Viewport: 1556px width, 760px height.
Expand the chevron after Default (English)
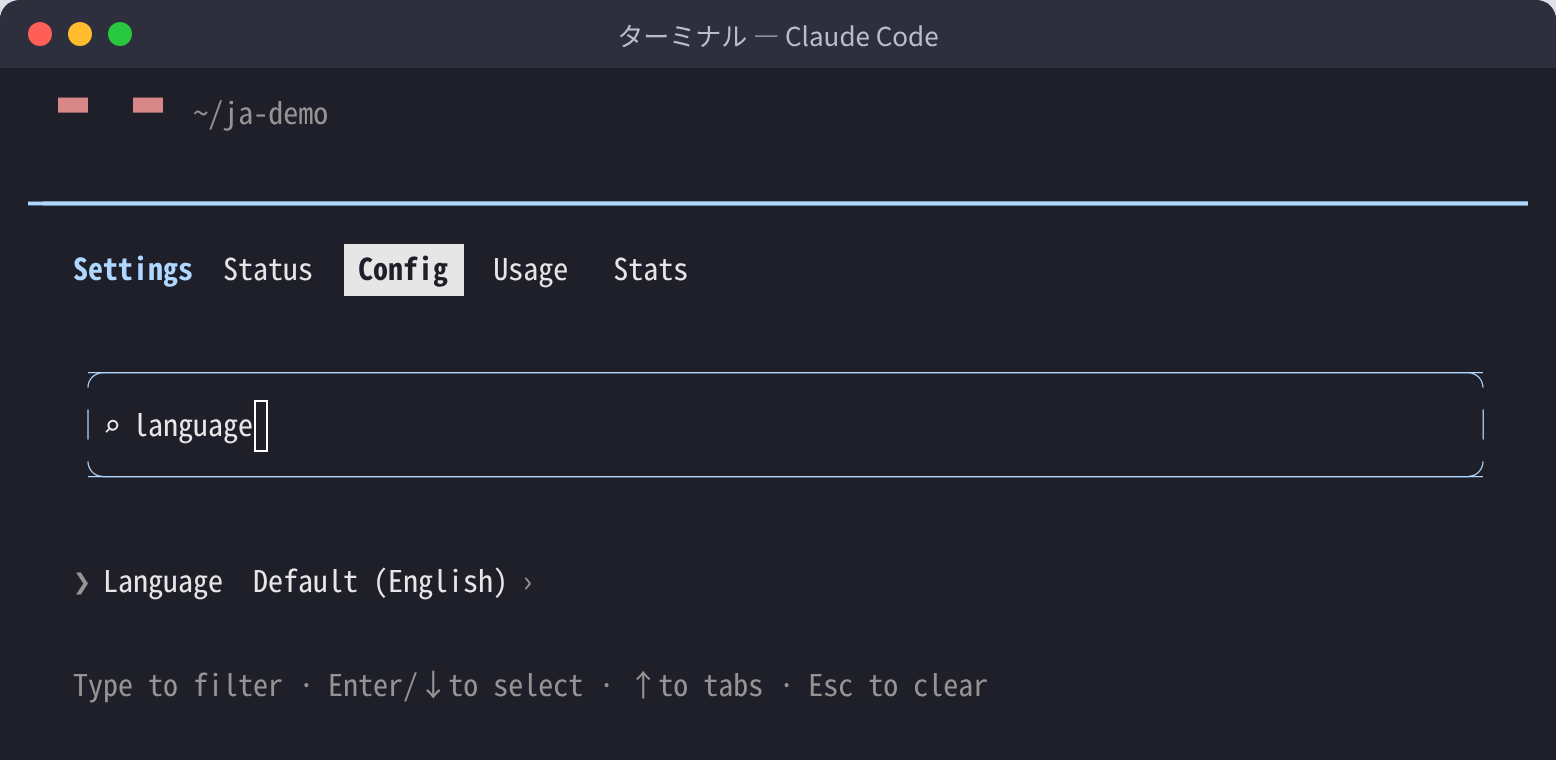pyautogui.click(x=528, y=583)
